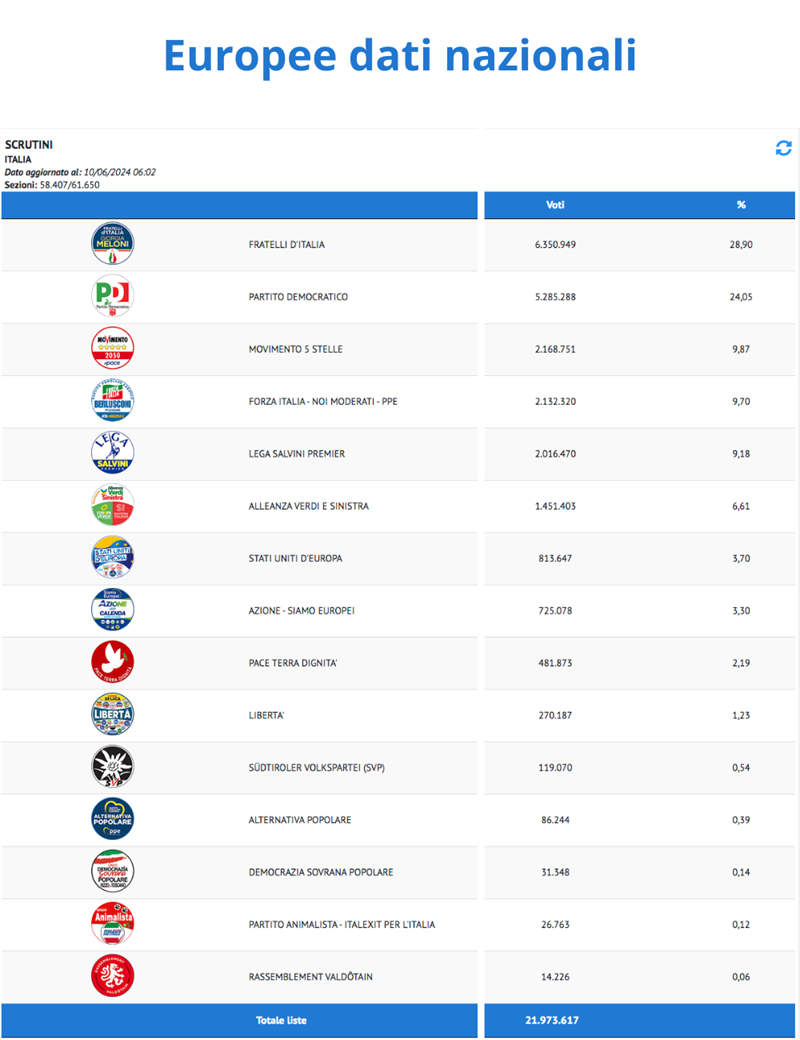Select the PARTITO DEMOCRATICO party name
This screenshot has width=800, height=1040.
click(x=298, y=297)
